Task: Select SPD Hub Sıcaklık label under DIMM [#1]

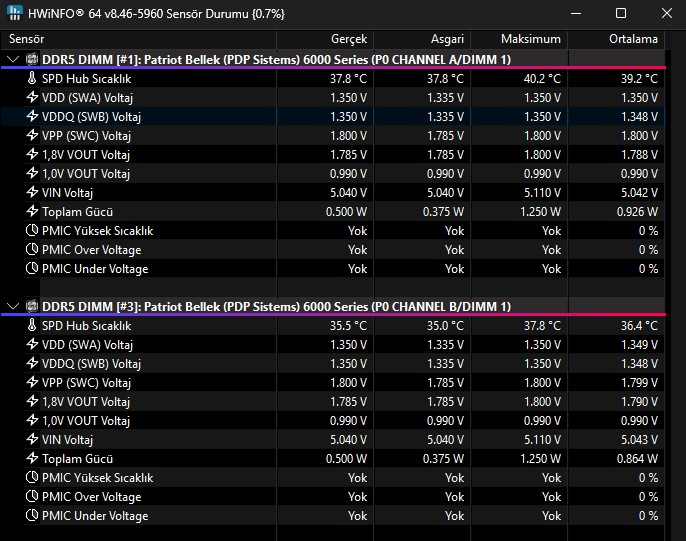Action: tap(87, 79)
